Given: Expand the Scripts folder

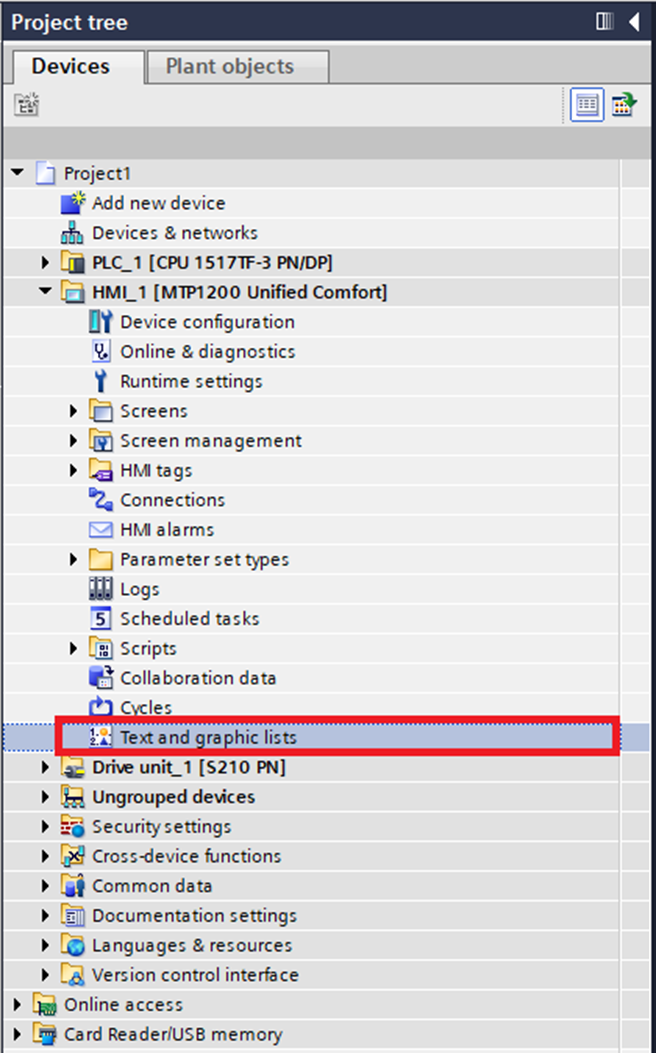Looking at the screenshot, I should (x=73, y=648).
